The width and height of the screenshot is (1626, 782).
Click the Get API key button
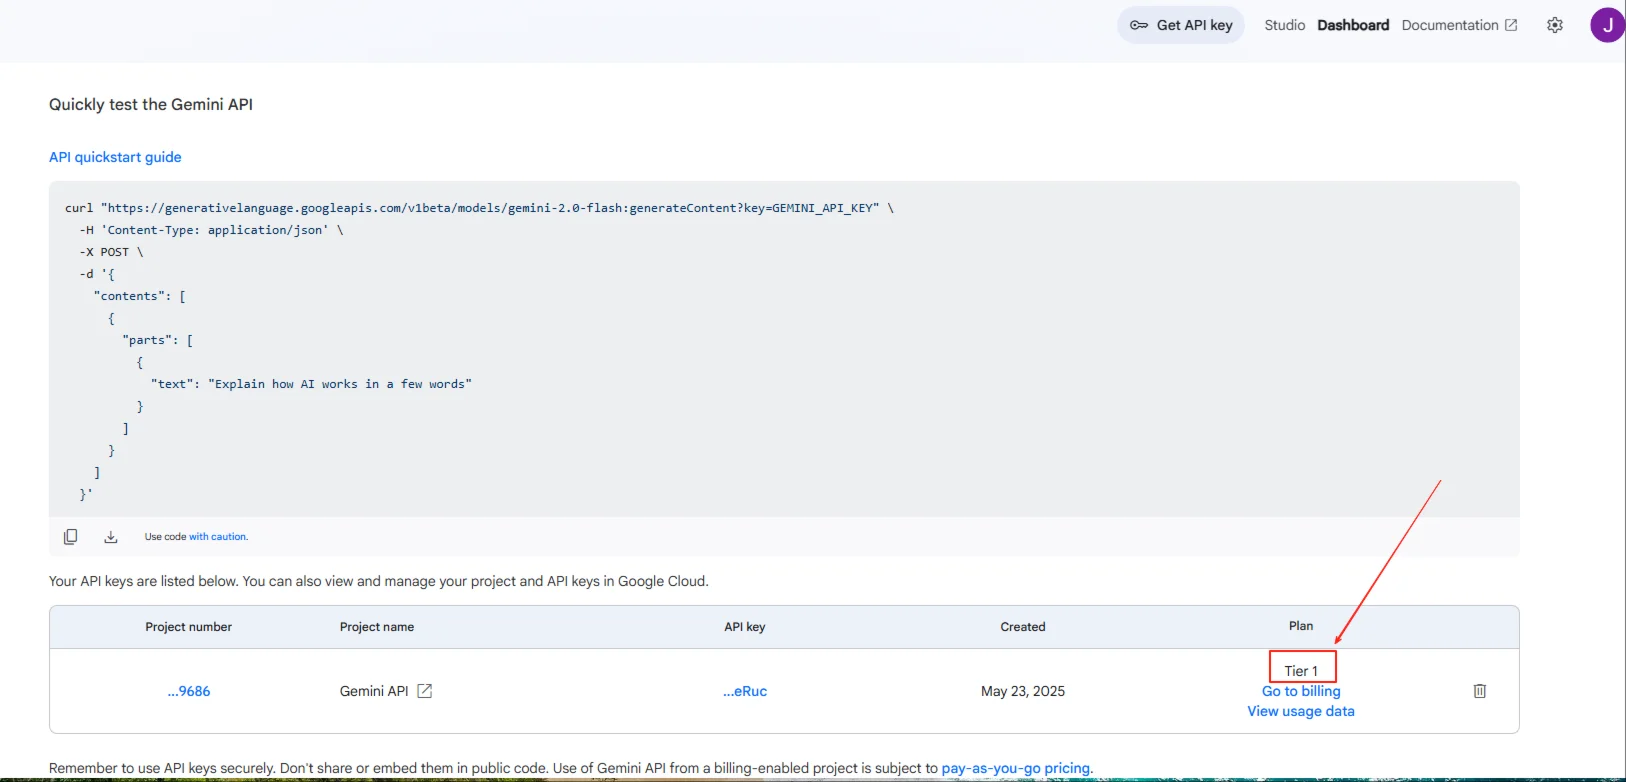1180,25
